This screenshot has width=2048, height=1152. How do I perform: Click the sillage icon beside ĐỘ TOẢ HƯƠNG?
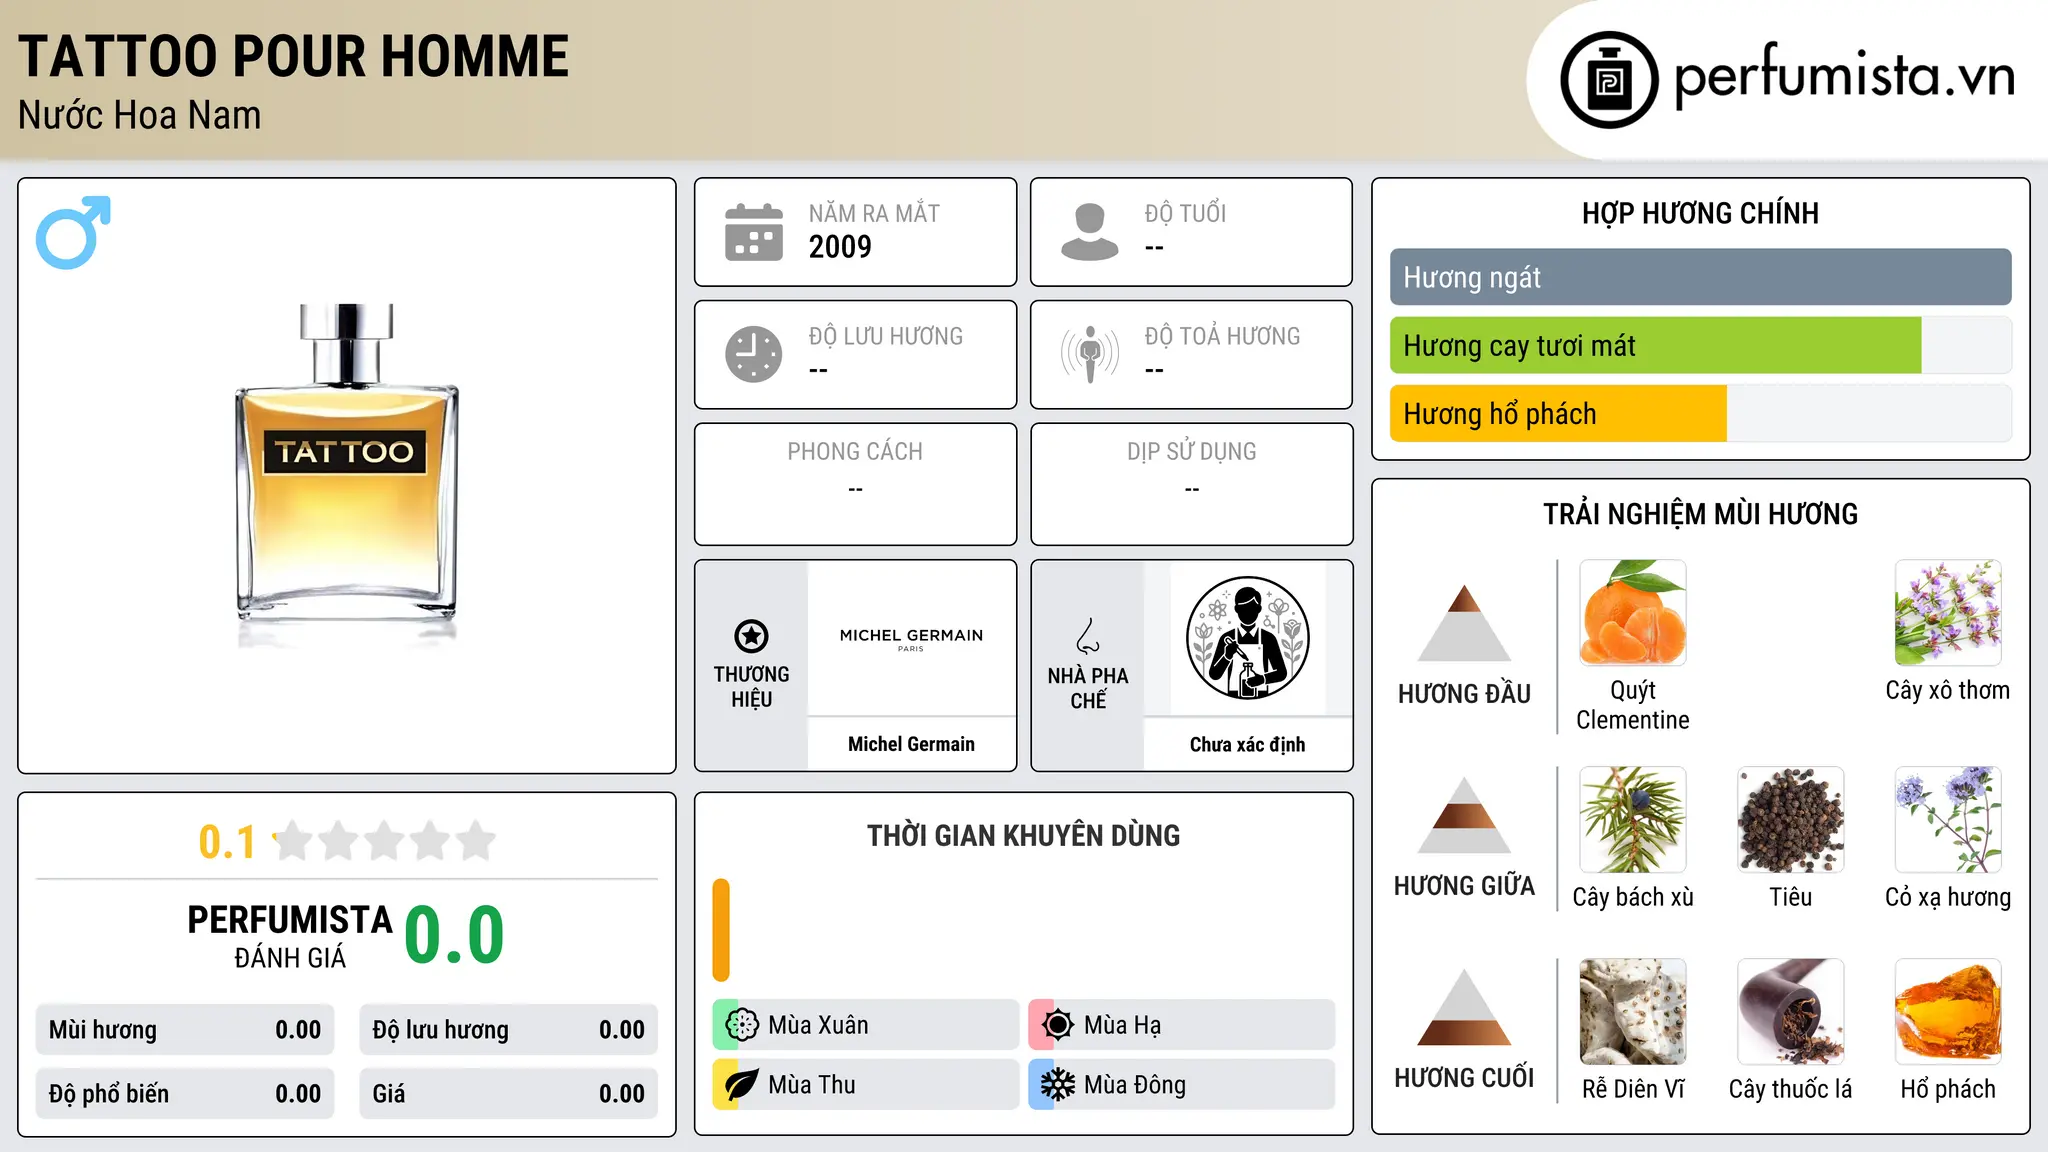(1089, 354)
